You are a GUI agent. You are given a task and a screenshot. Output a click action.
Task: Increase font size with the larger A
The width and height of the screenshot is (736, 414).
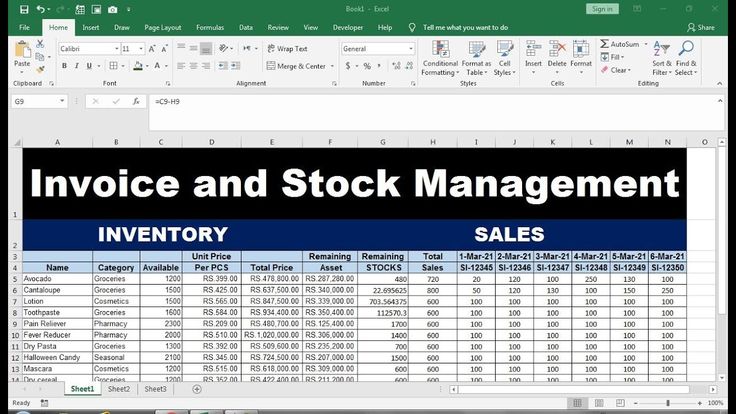[x=152, y=49]
